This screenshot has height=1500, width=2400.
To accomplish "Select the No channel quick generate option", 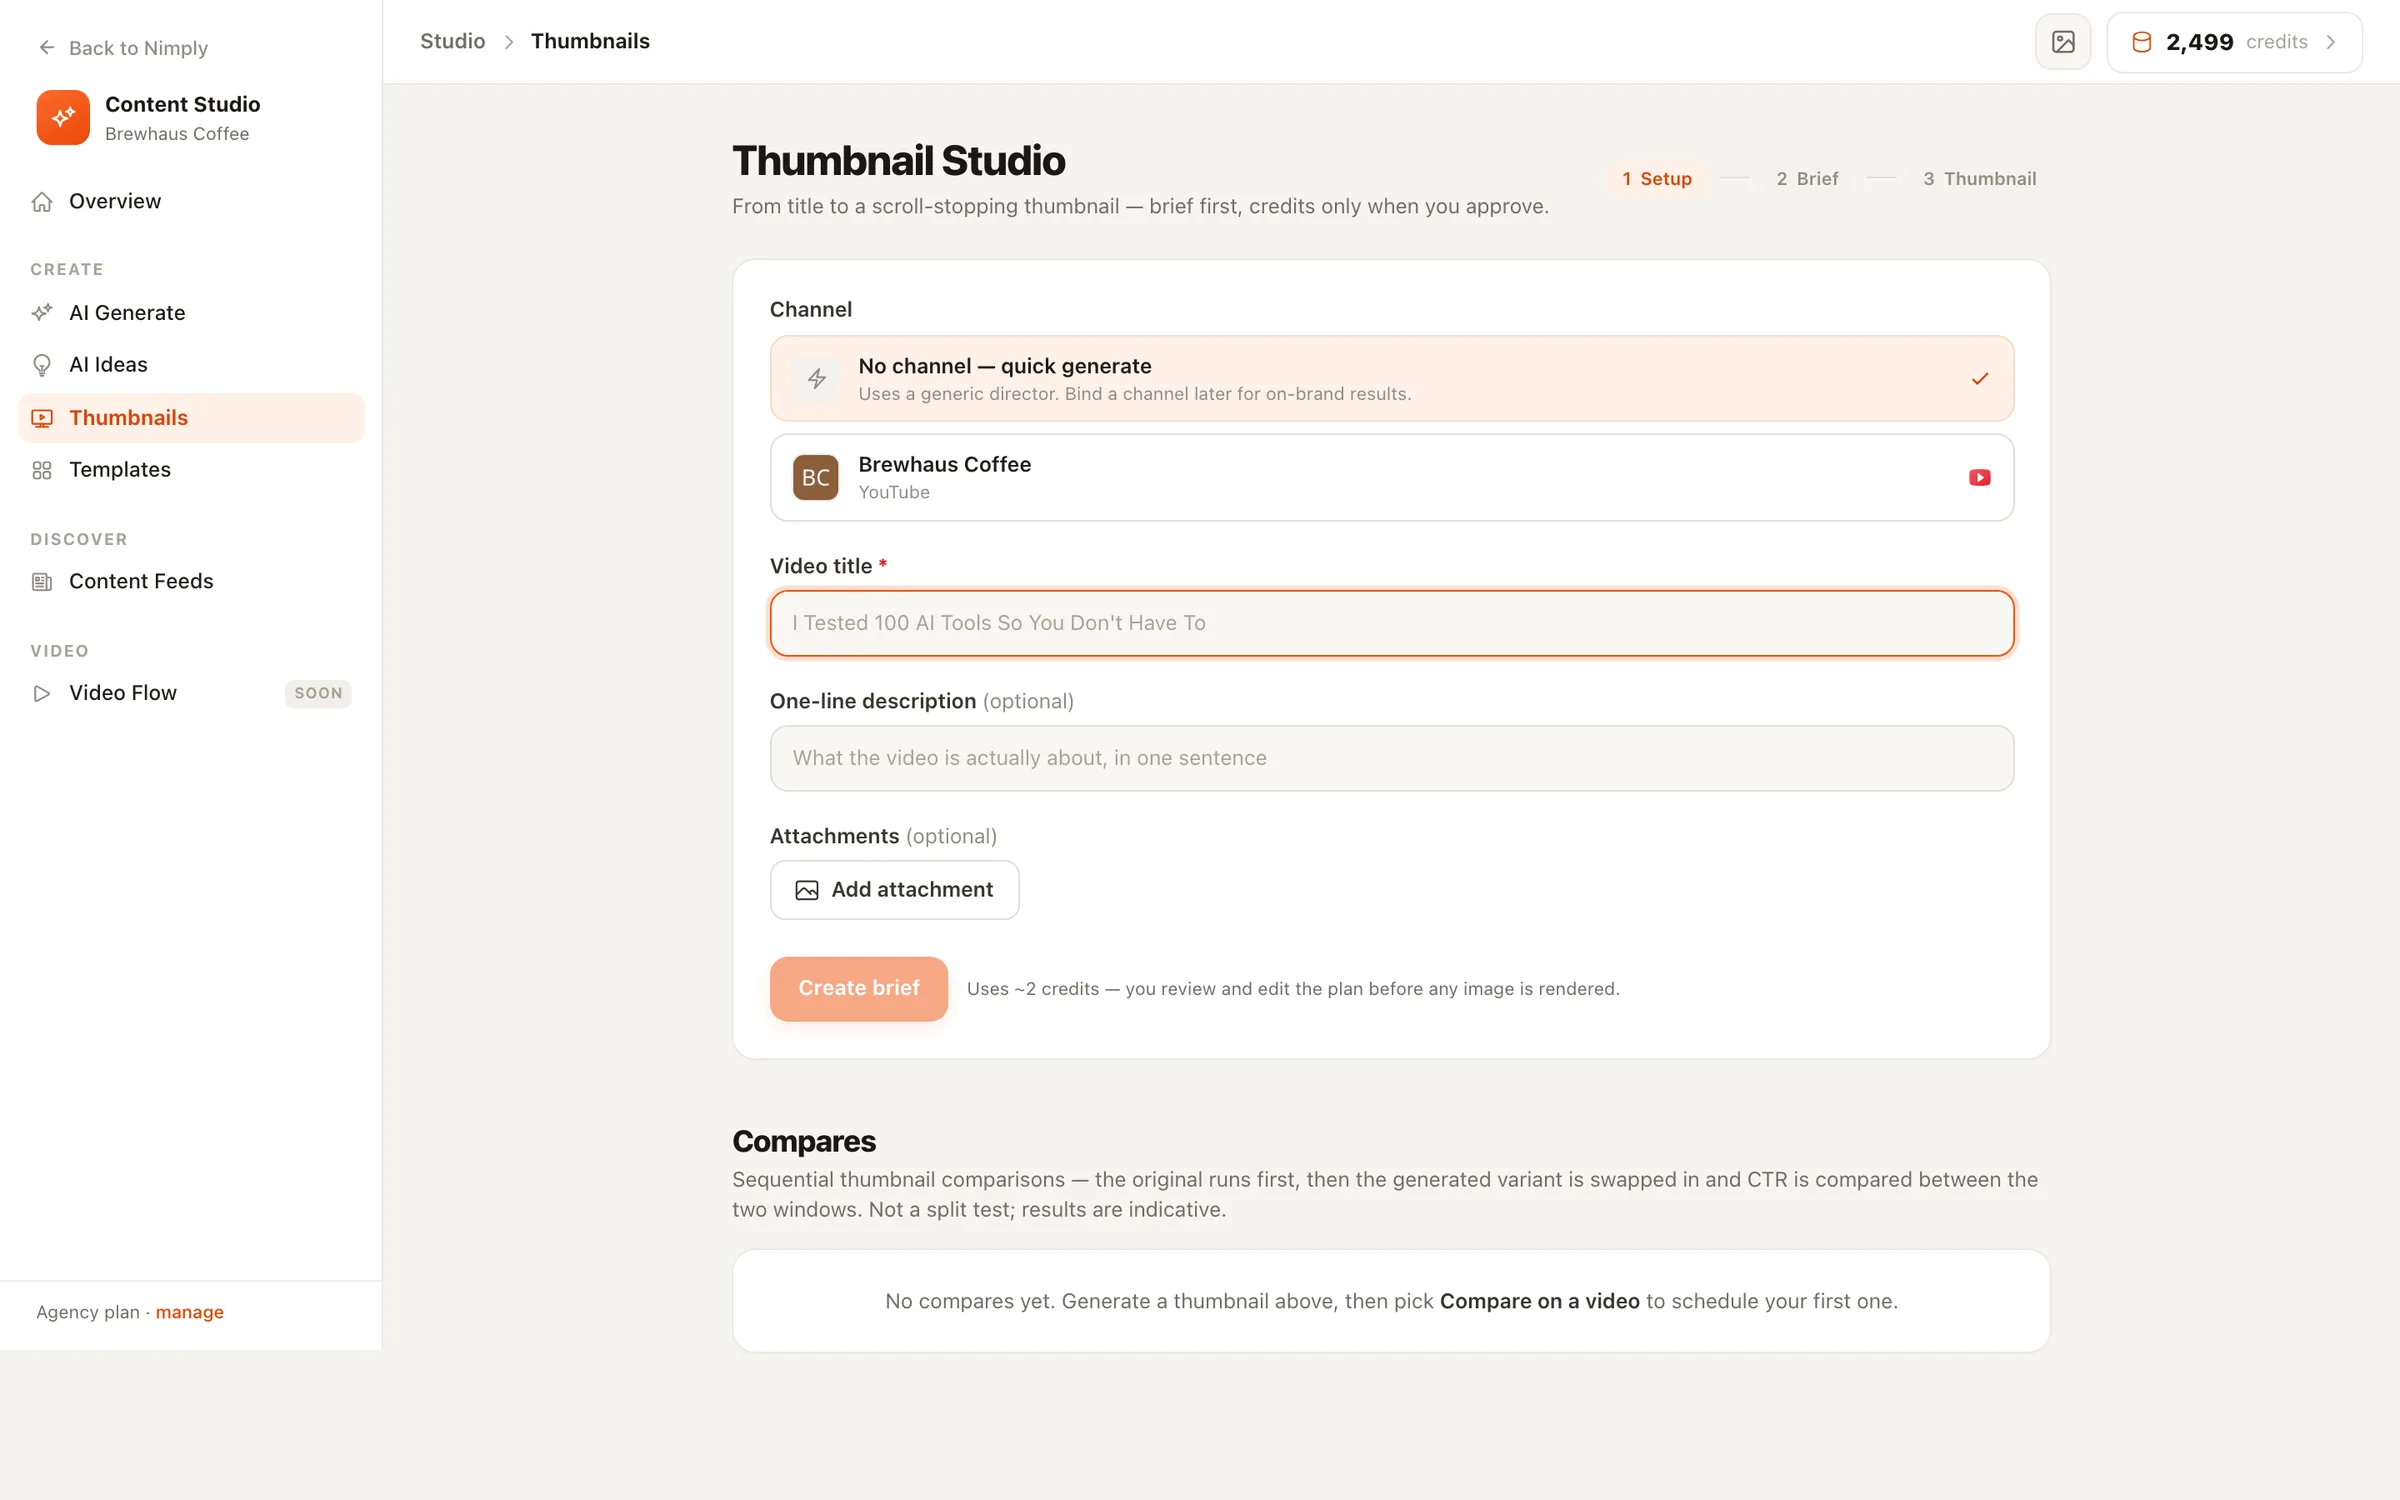I will [x=1392, y=379].
